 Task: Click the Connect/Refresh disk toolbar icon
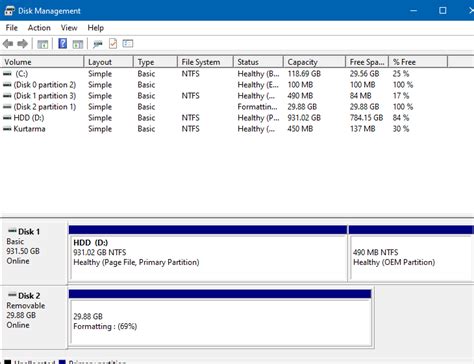(x=98, y=44)
